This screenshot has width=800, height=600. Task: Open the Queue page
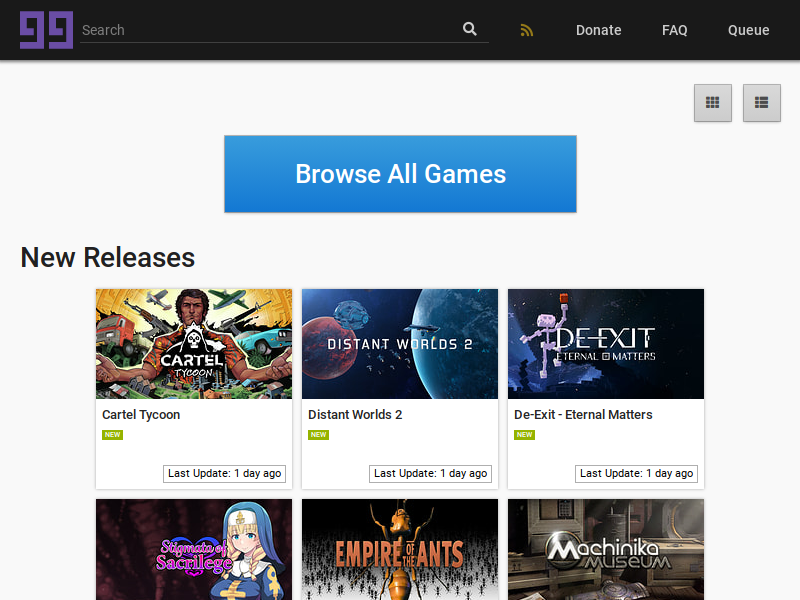(748, 30)
